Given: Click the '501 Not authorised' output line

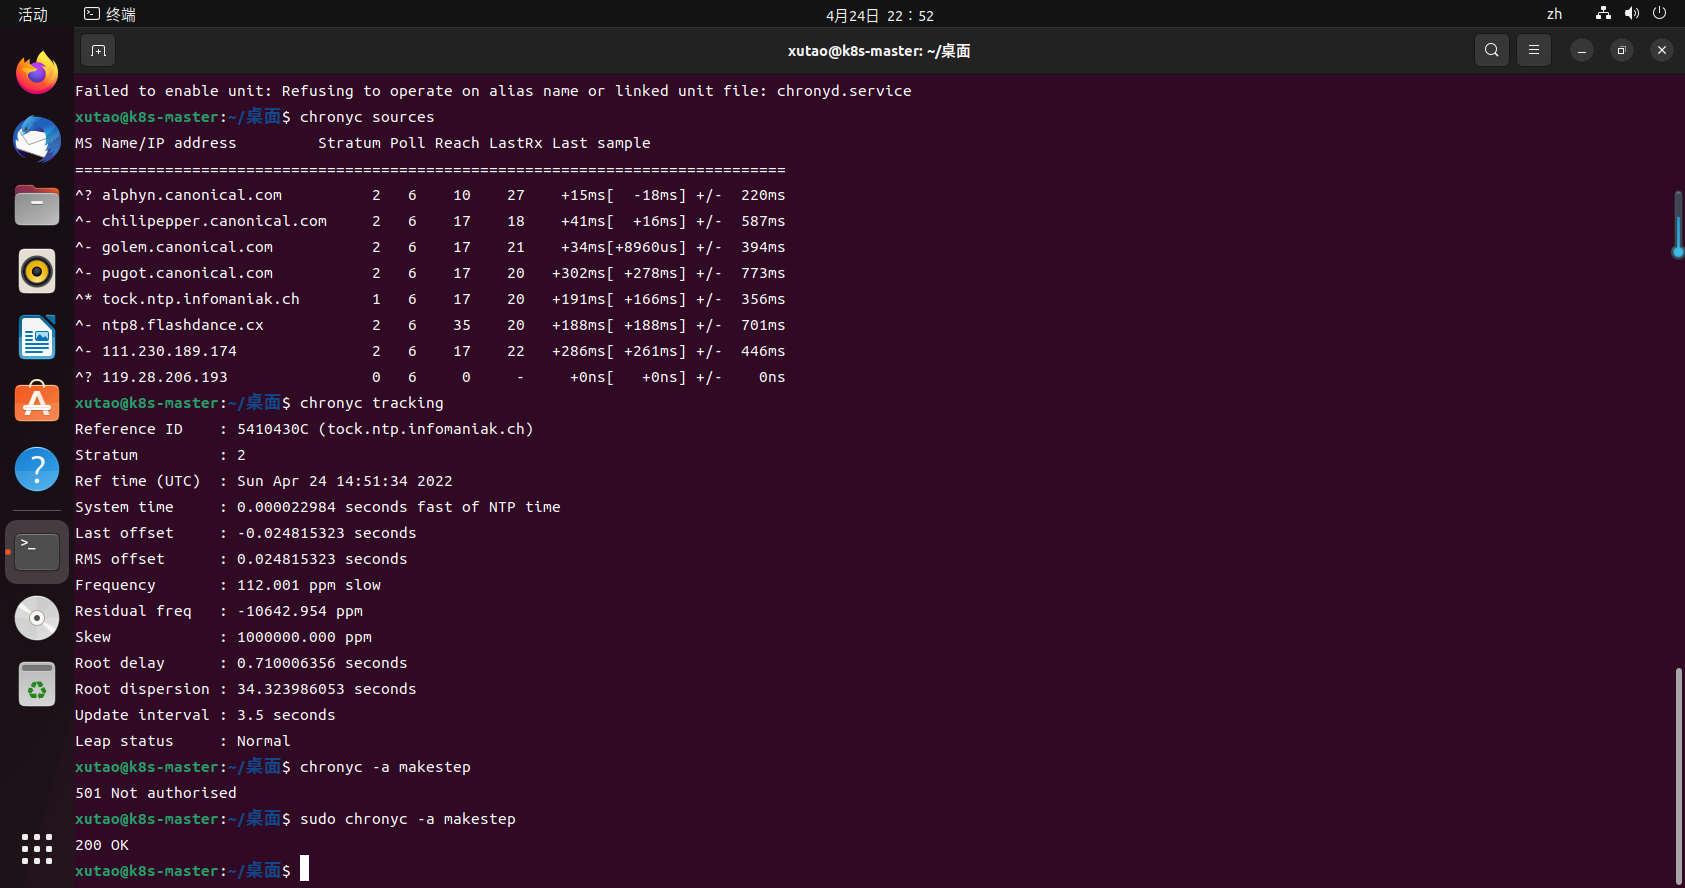Looking at the screenshot, I should tap(156, 793).
